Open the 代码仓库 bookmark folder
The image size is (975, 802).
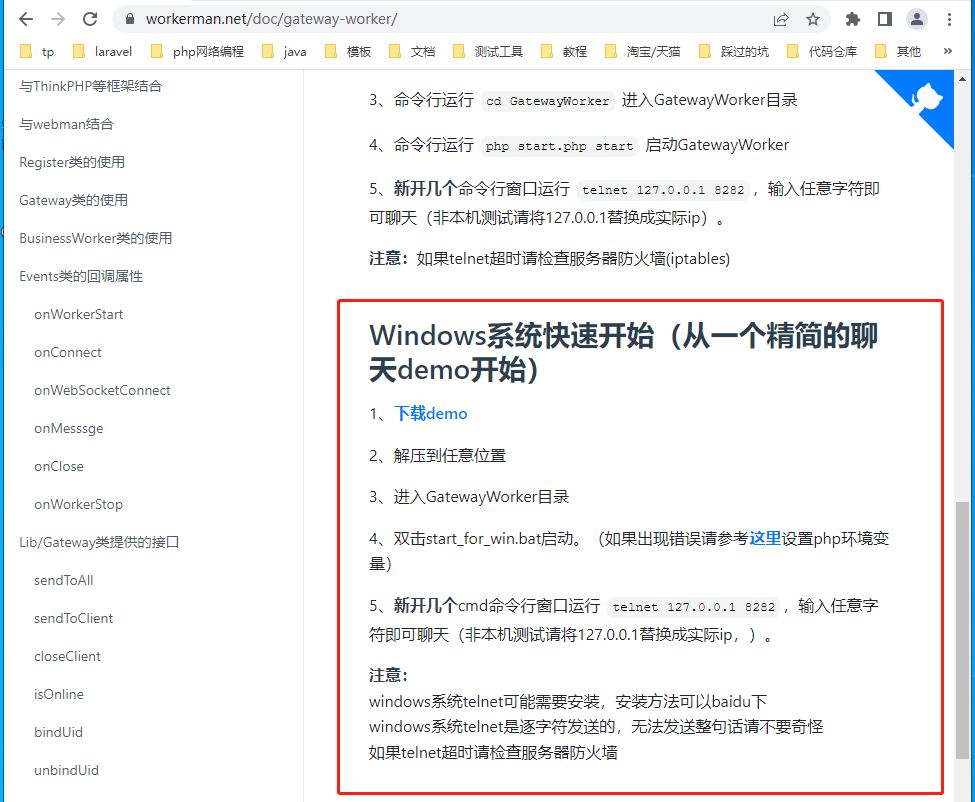pos(821,51)
